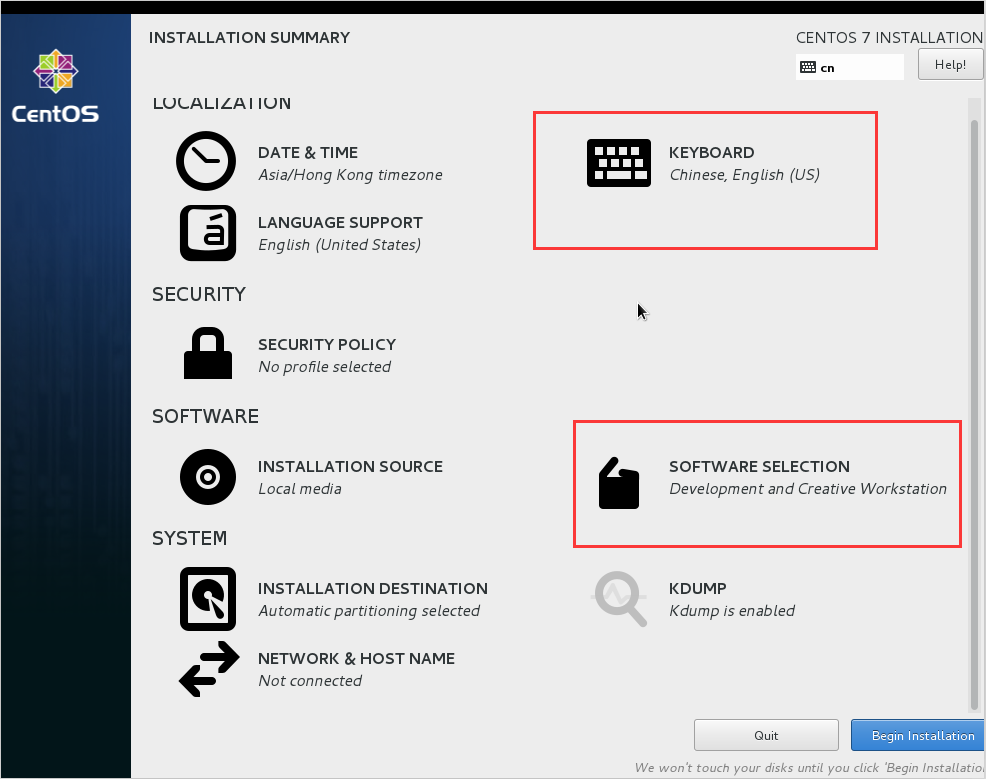Click 'Kdump is enabled' text
Screen dimensions: 986x779
732,610
